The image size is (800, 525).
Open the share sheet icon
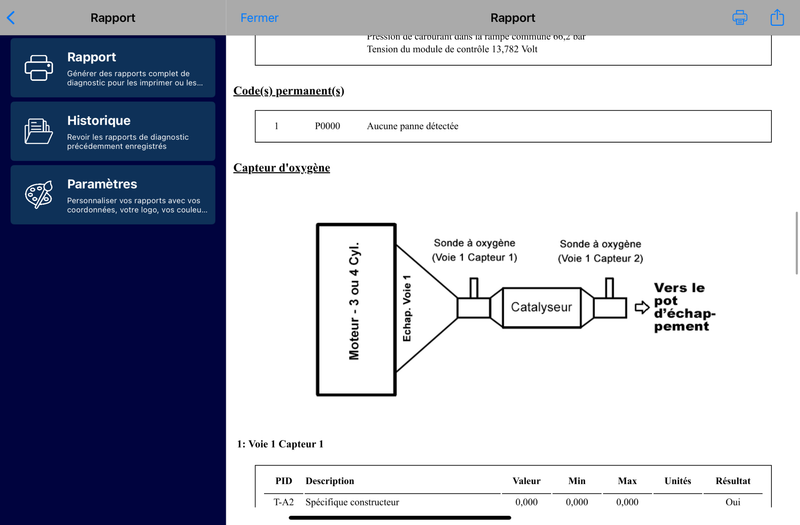(777, 18)
